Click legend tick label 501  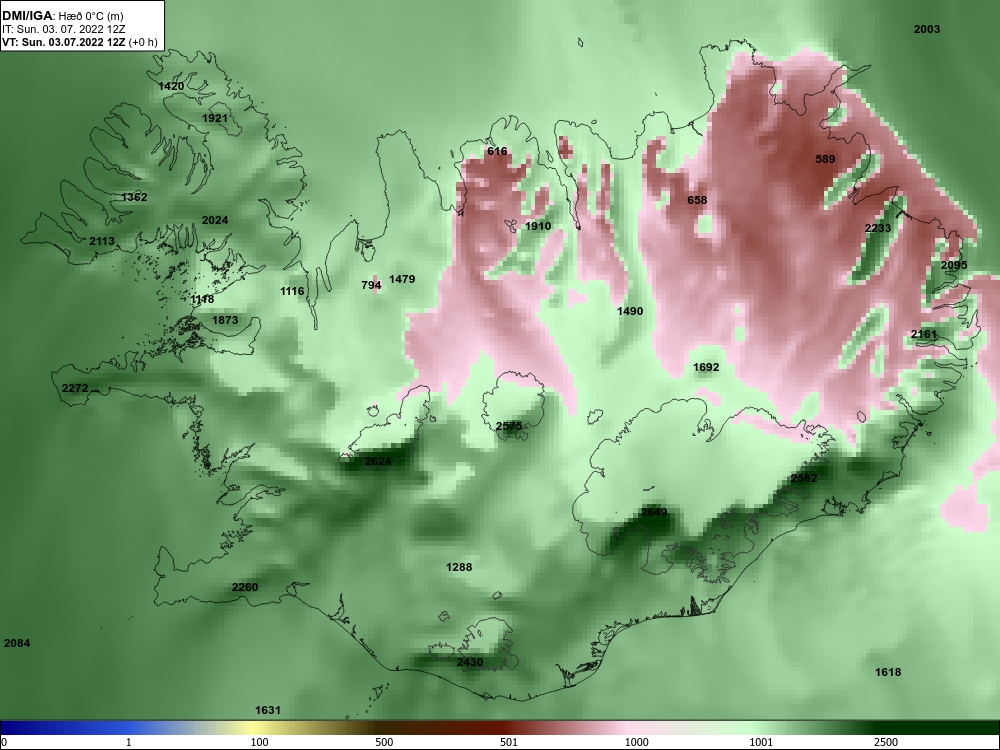[509, 742]
